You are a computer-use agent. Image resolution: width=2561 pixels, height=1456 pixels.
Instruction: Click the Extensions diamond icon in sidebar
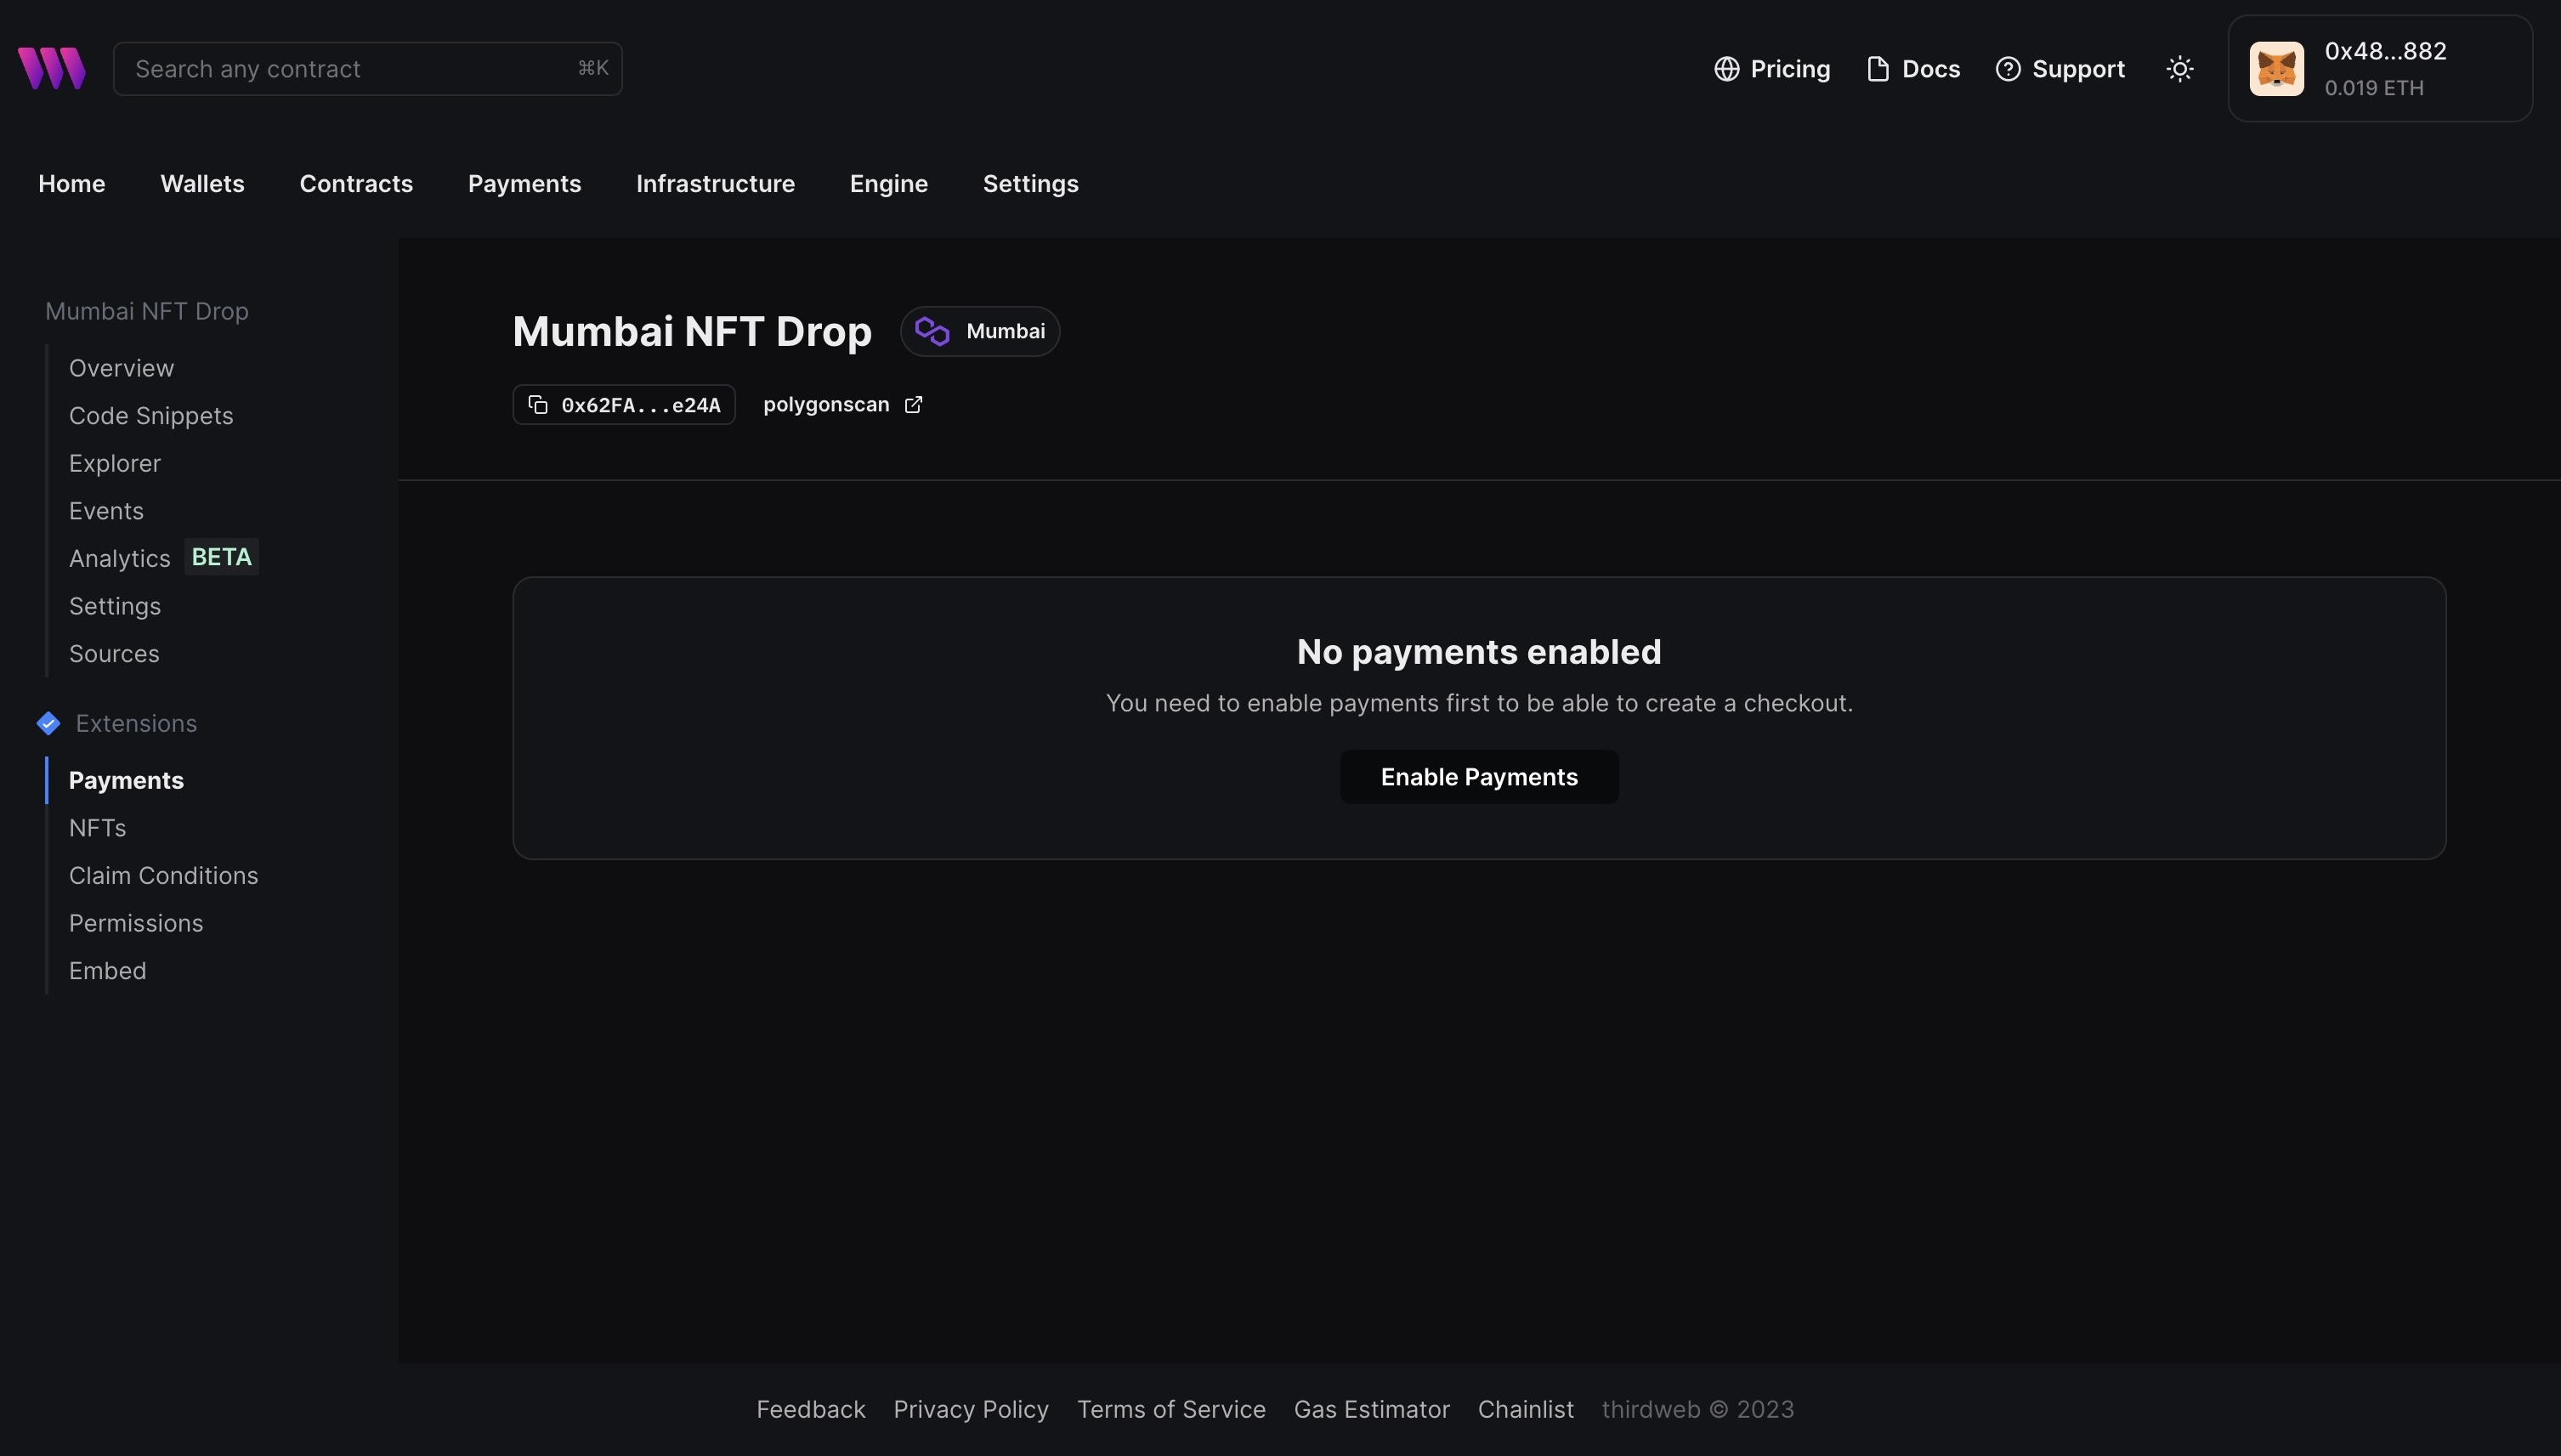(x=48, y=723)
